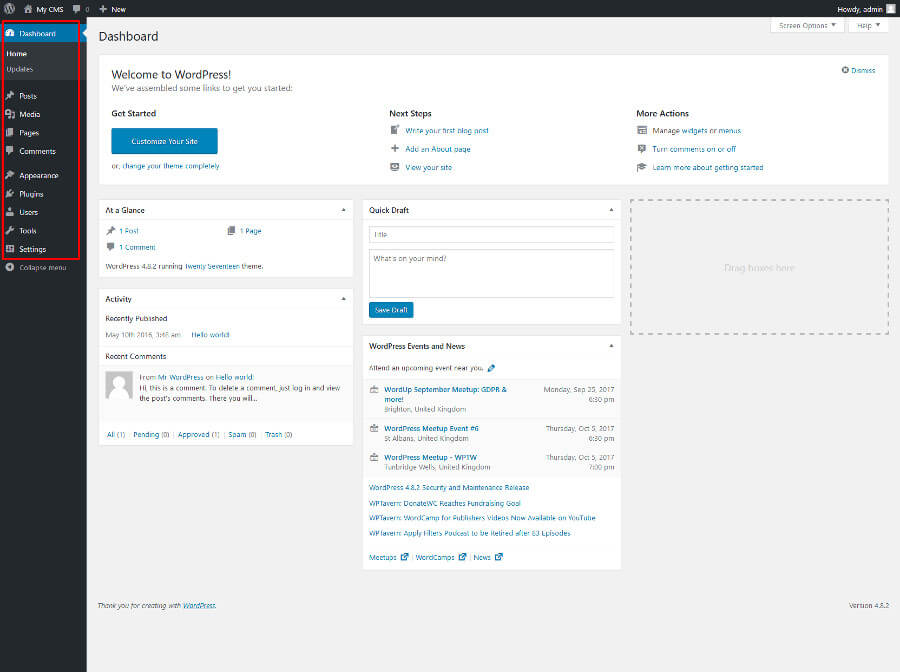Click the comments toggle icon in More Actions
Image resolution: width=900 pixels, height=672 pixels.
(x=642, y=149)
